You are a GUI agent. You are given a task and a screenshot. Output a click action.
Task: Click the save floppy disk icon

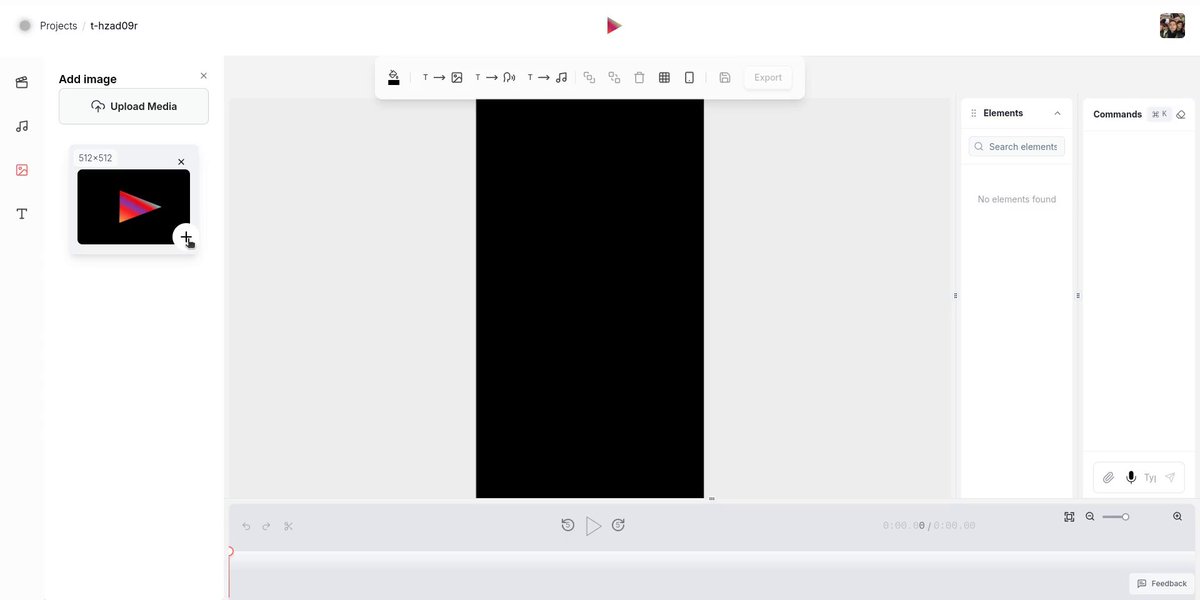(725, 77)
